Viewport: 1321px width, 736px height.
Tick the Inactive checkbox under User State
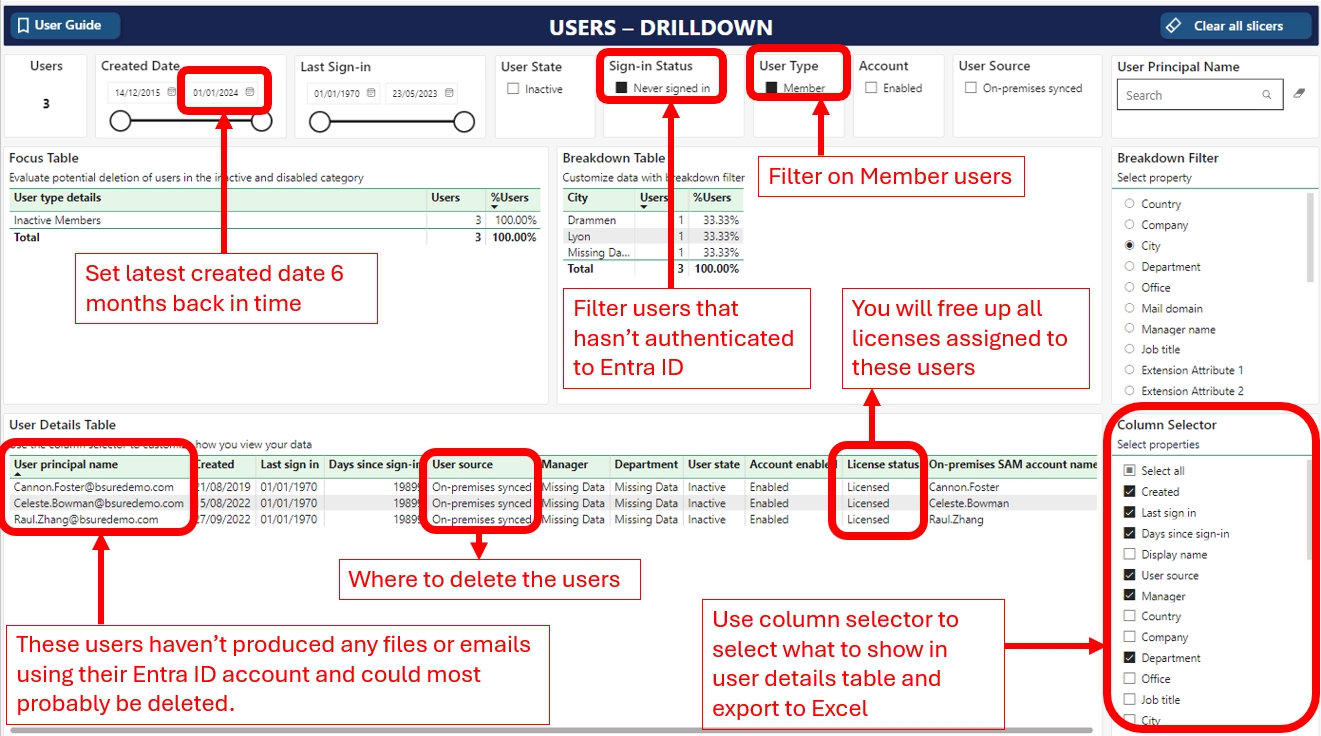[x=513, y=89]
